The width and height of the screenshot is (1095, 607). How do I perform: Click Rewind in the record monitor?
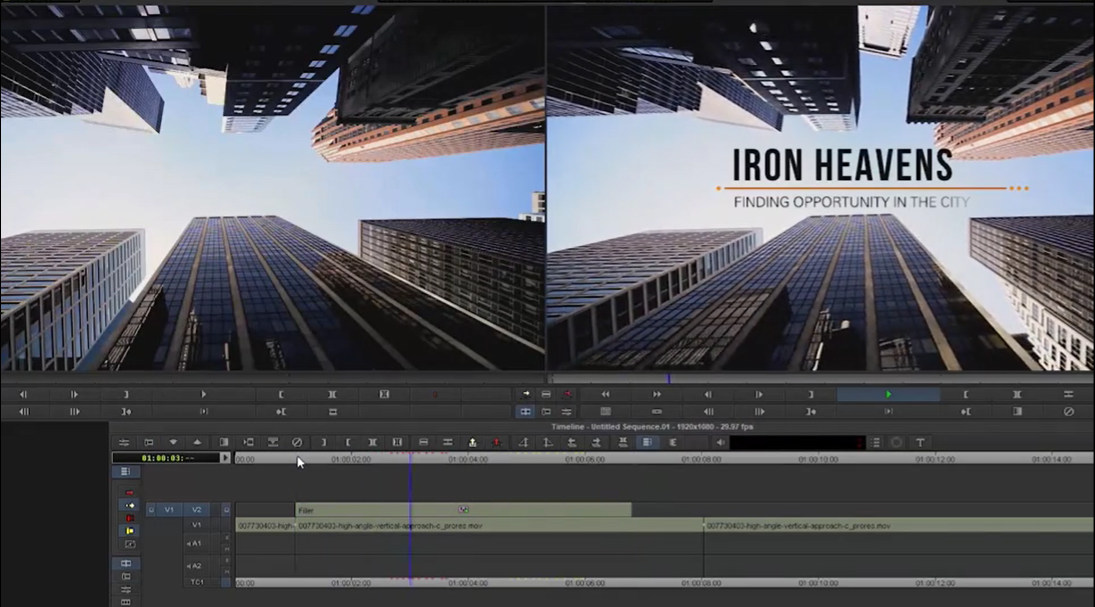605,395
